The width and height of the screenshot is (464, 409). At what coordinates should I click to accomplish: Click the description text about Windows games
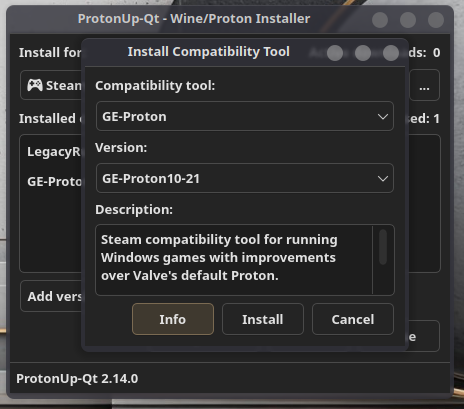[219, 258]
